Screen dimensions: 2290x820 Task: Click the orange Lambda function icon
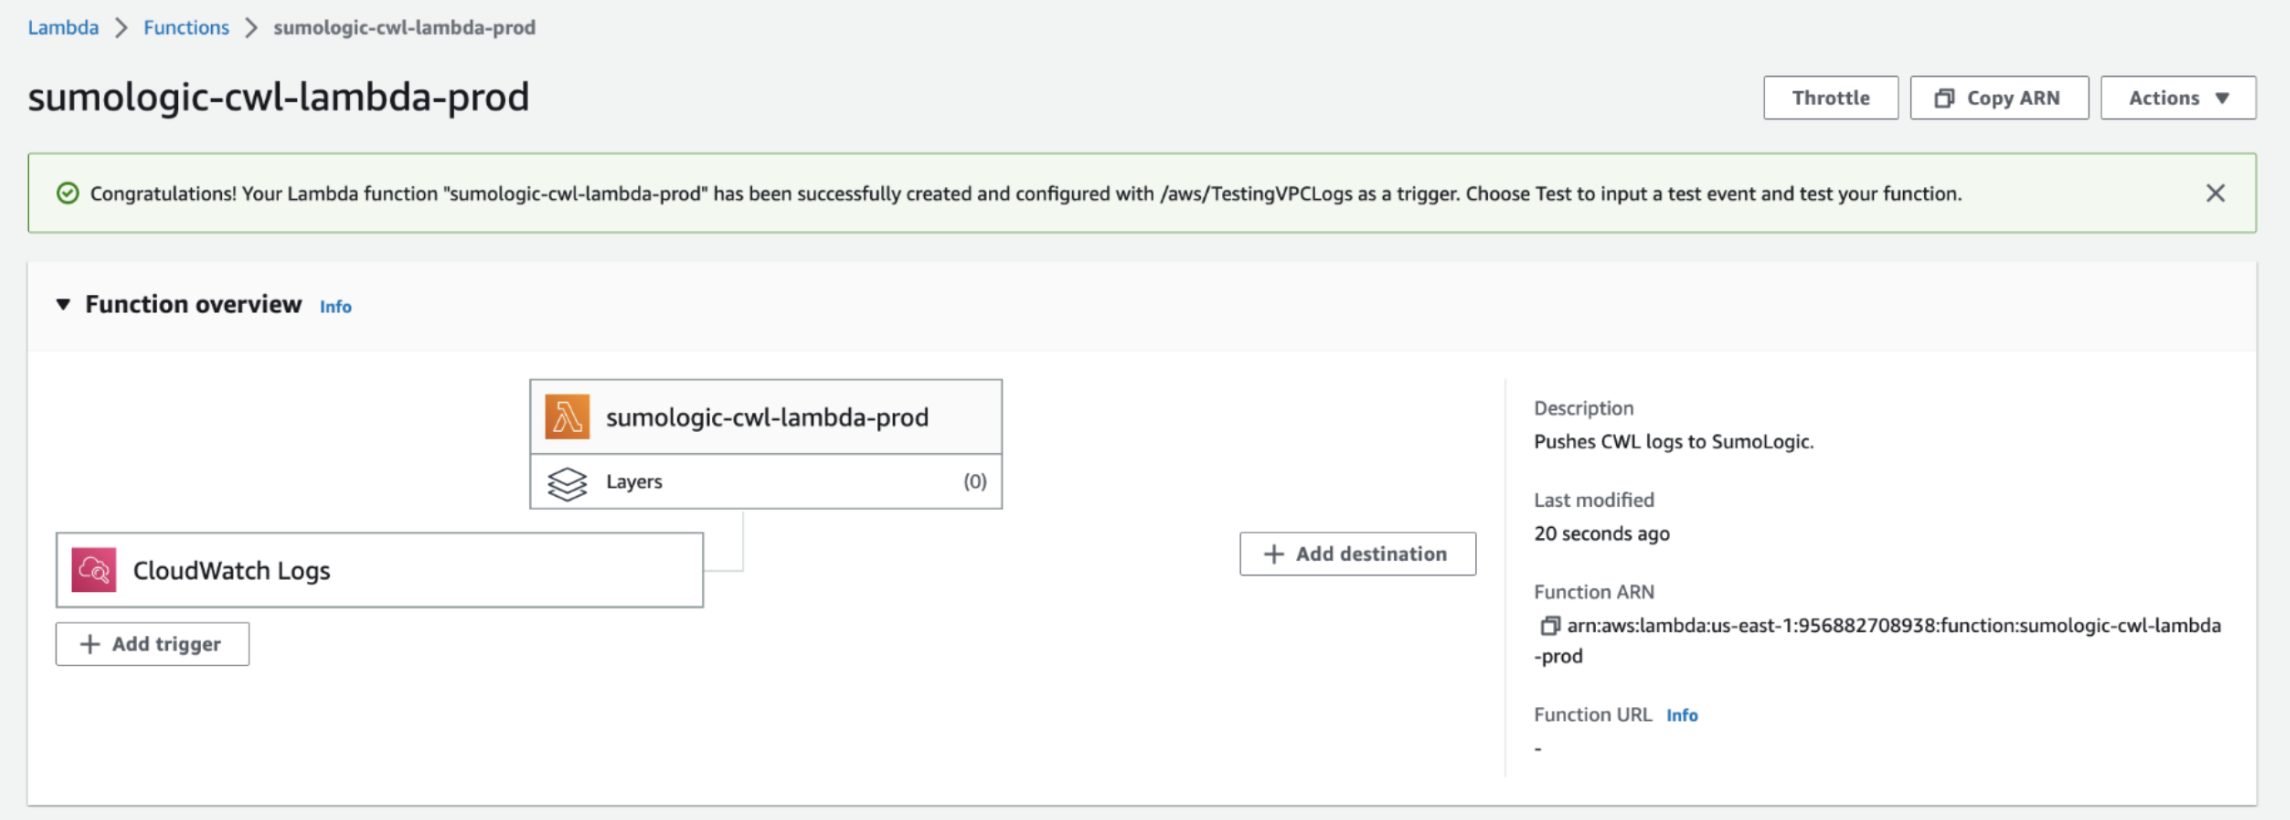(567, 417)
